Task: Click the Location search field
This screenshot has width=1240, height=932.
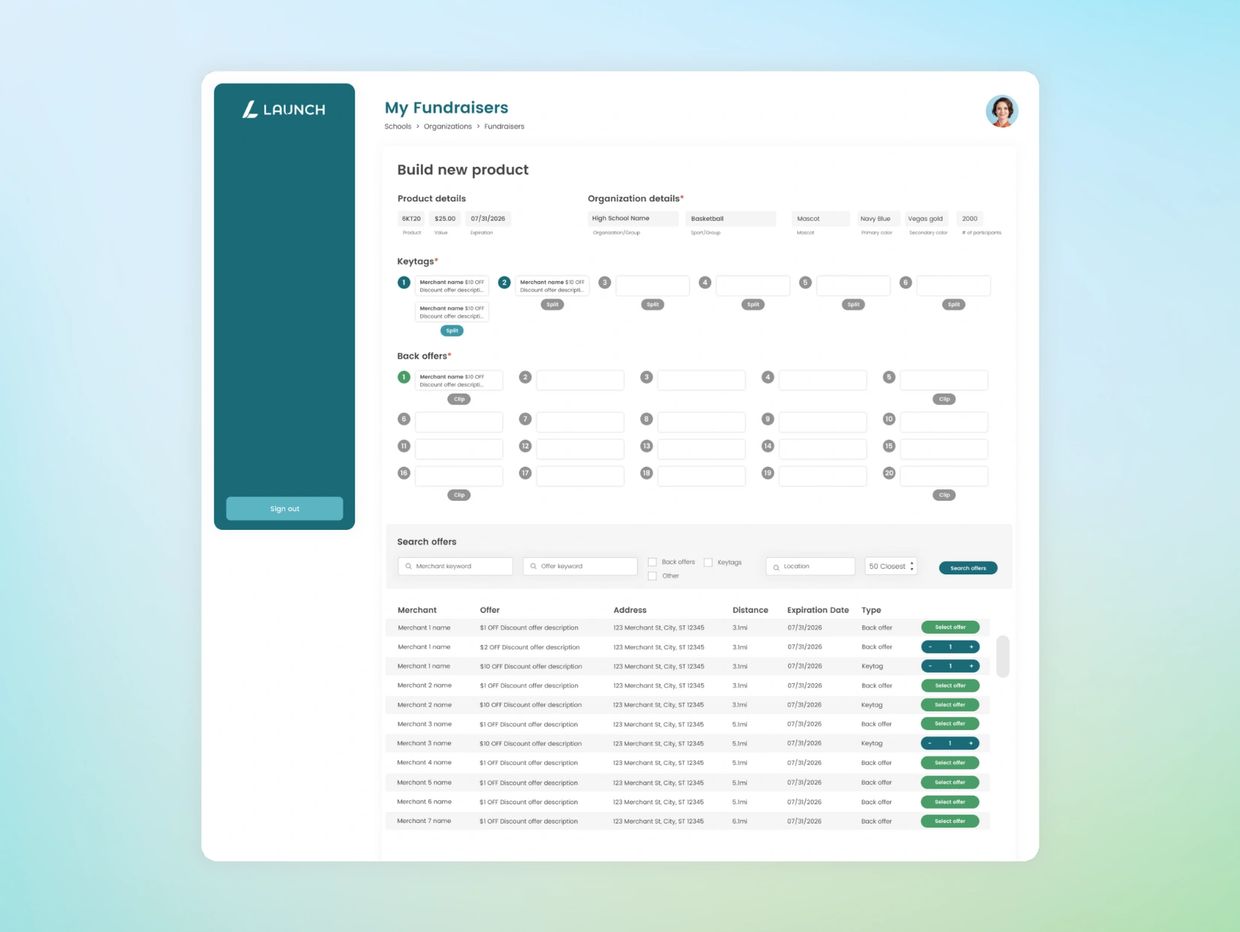Action: [811, 566]
